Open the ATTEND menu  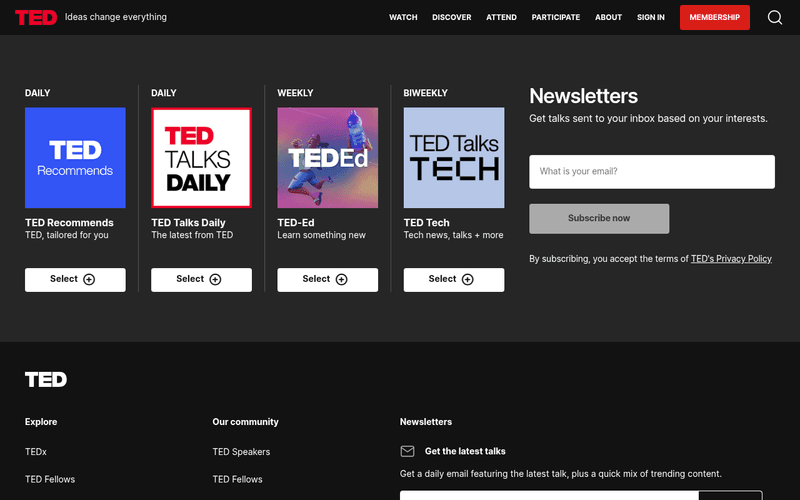(501, 17)
